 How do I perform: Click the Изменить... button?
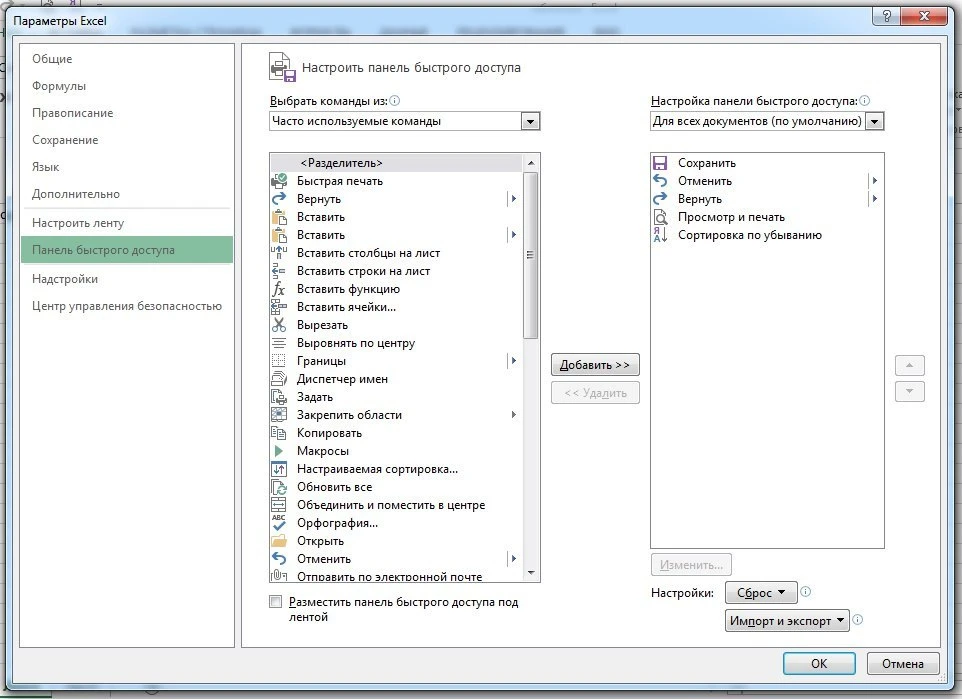tap(691, 565)
